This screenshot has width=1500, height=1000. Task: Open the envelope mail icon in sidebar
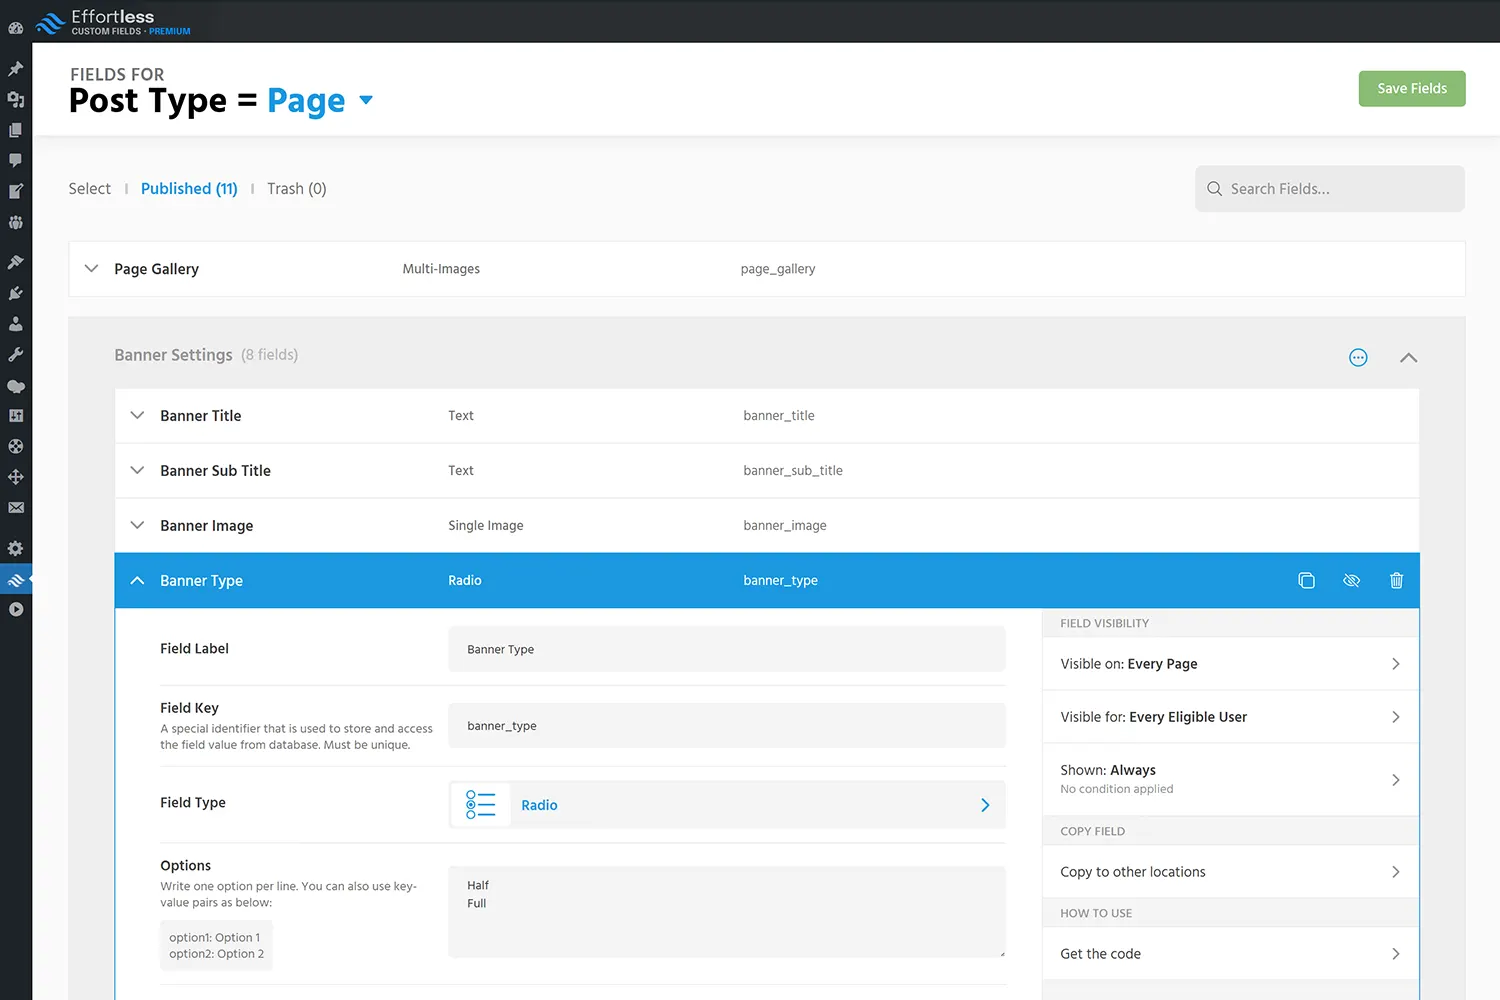16,508
